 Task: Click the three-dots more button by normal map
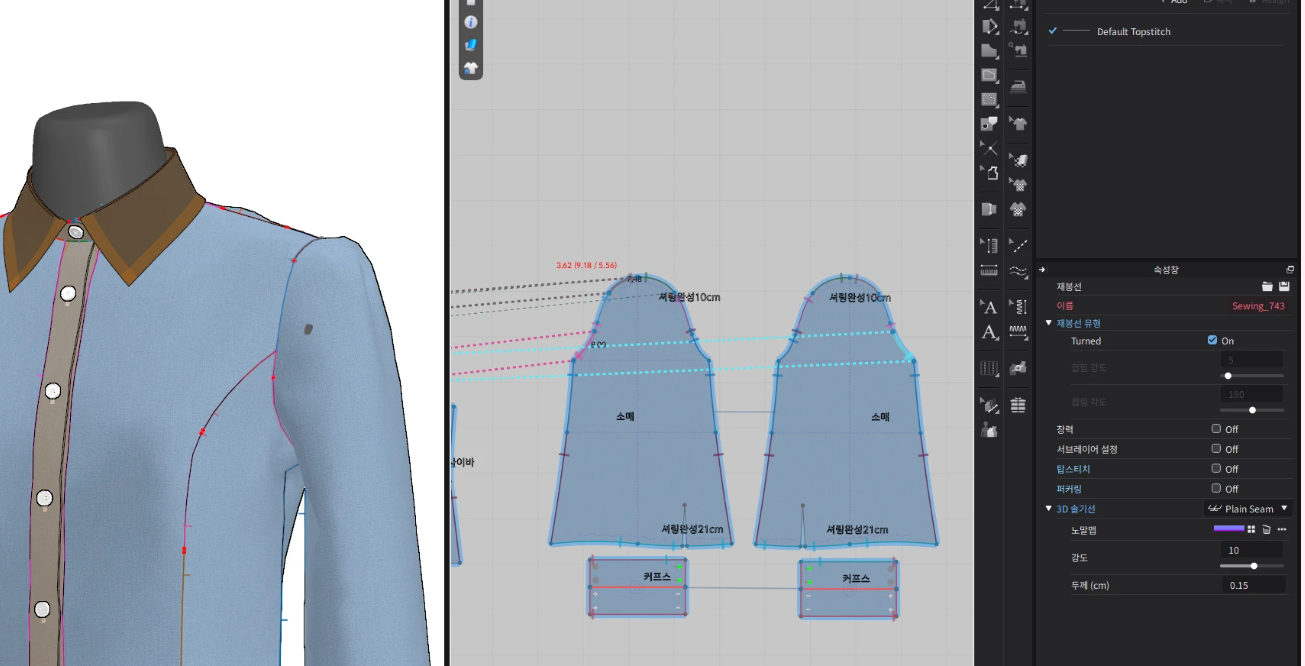[x=1282, y=529]
